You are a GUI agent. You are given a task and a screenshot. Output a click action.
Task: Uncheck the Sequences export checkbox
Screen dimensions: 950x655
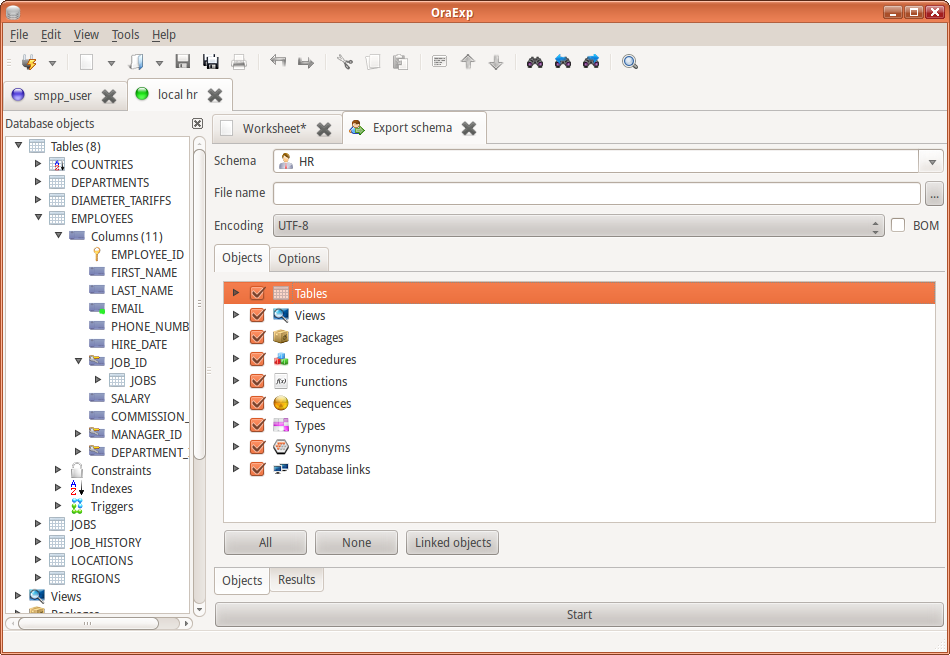coord(257,403)
